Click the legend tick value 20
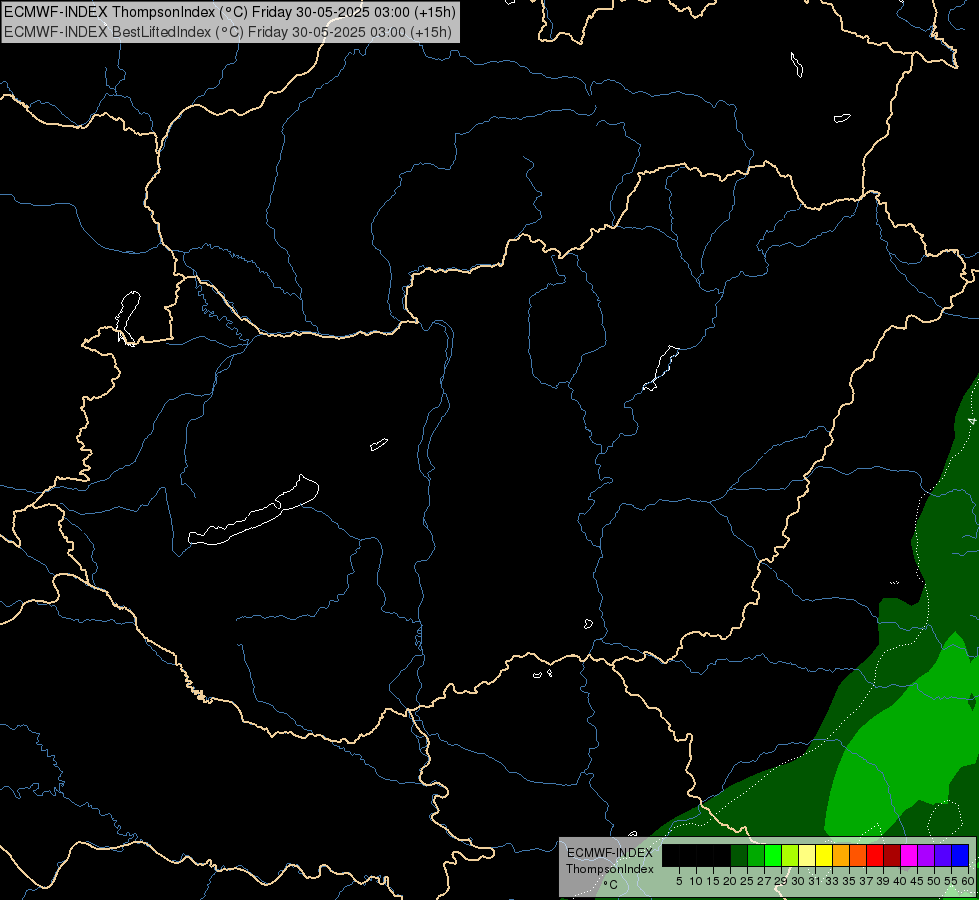Screen dimensions: 979x900 click(731, 881)
